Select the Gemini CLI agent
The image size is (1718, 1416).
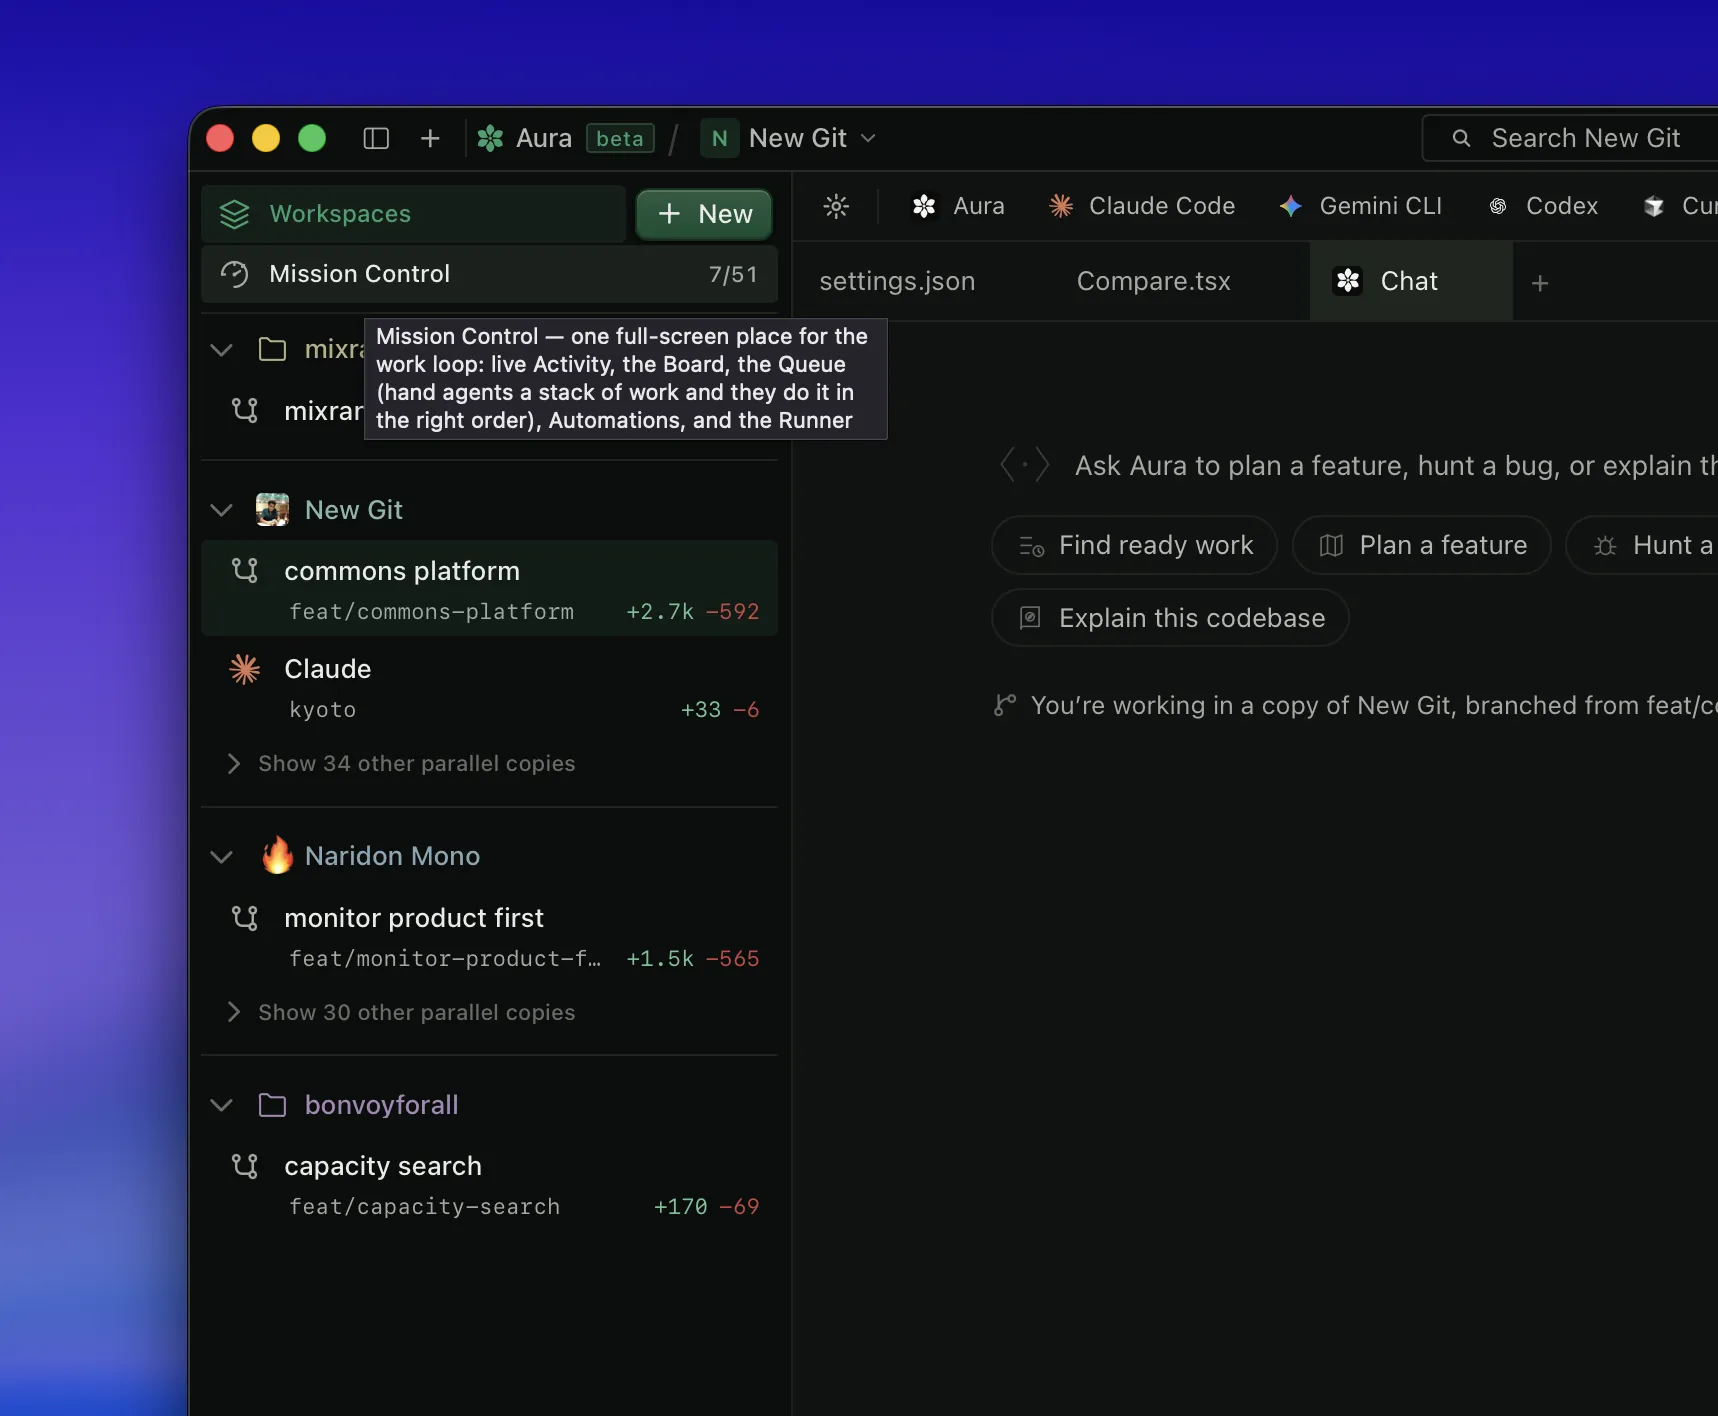point(1360,206)
